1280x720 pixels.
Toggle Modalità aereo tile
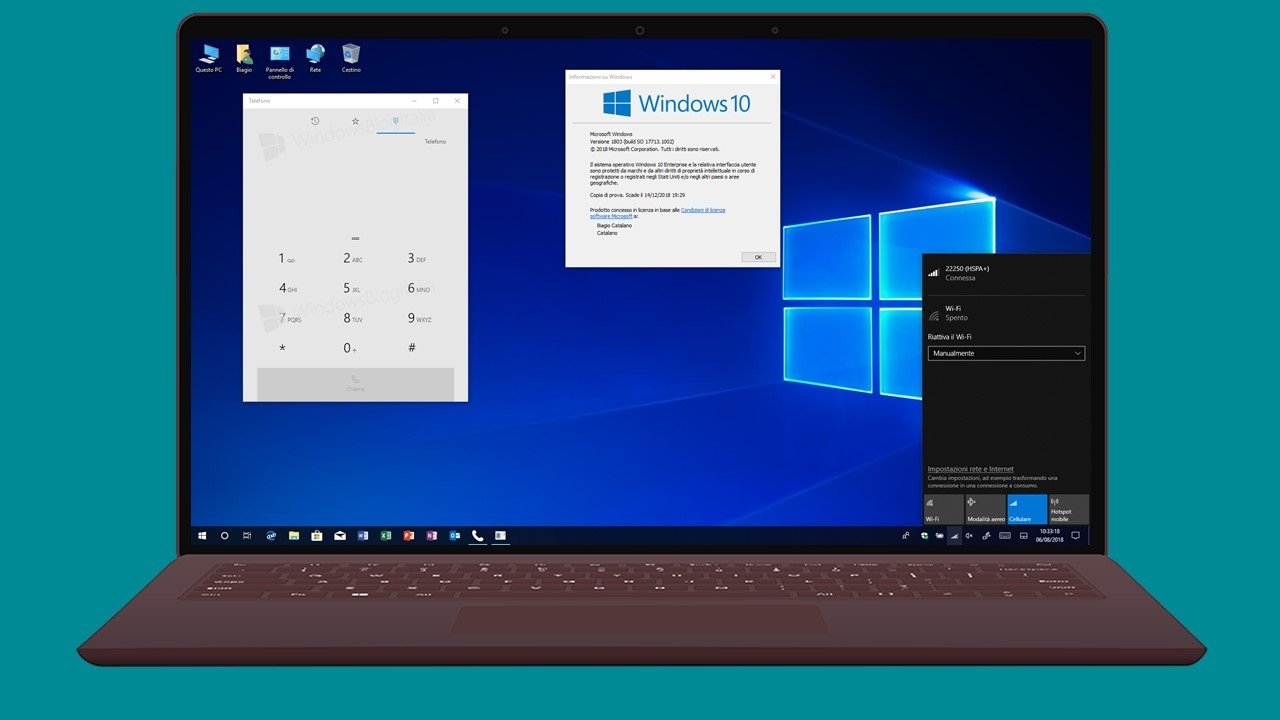985,509
